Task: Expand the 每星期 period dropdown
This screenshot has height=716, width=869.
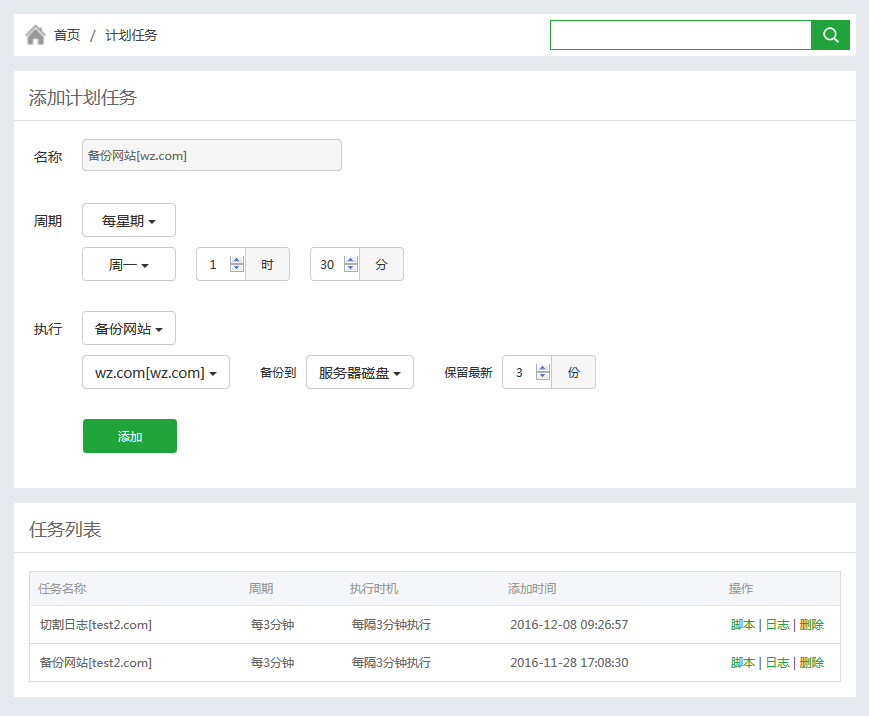Action: (129, 221)
